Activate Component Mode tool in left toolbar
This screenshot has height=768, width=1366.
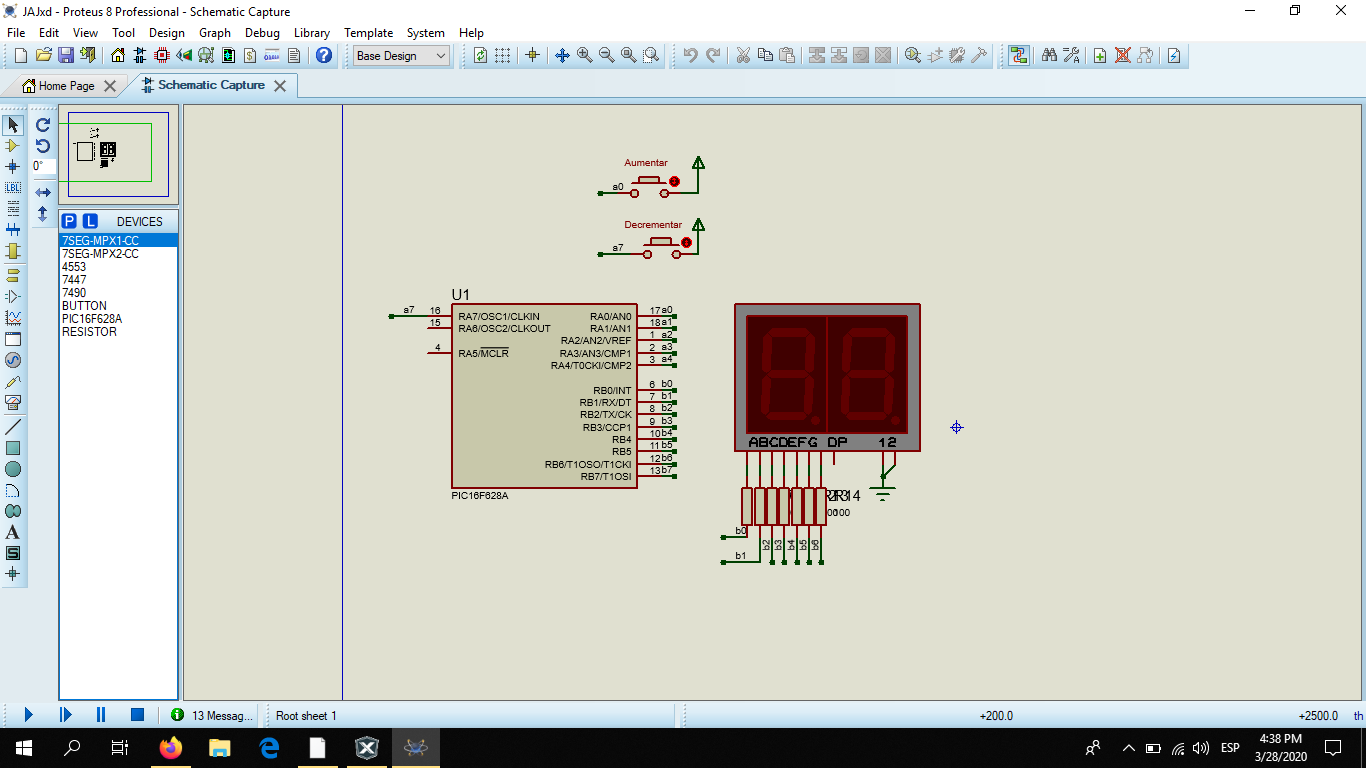13,146
